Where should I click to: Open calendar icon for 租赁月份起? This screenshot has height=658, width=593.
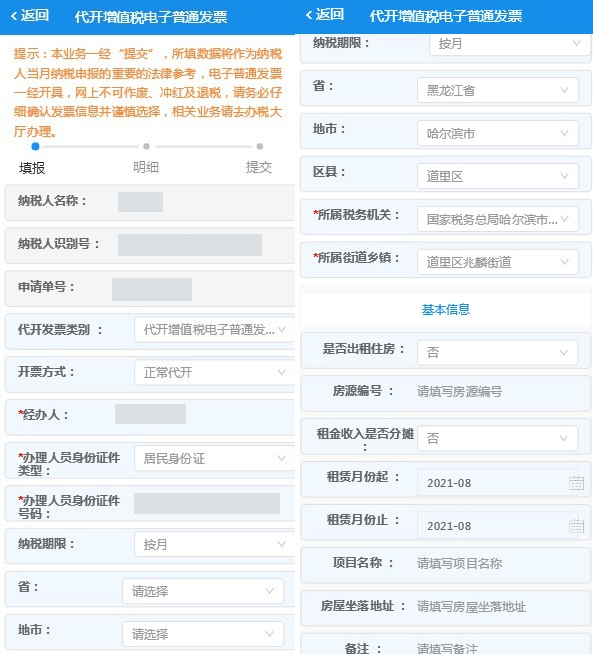576,483
